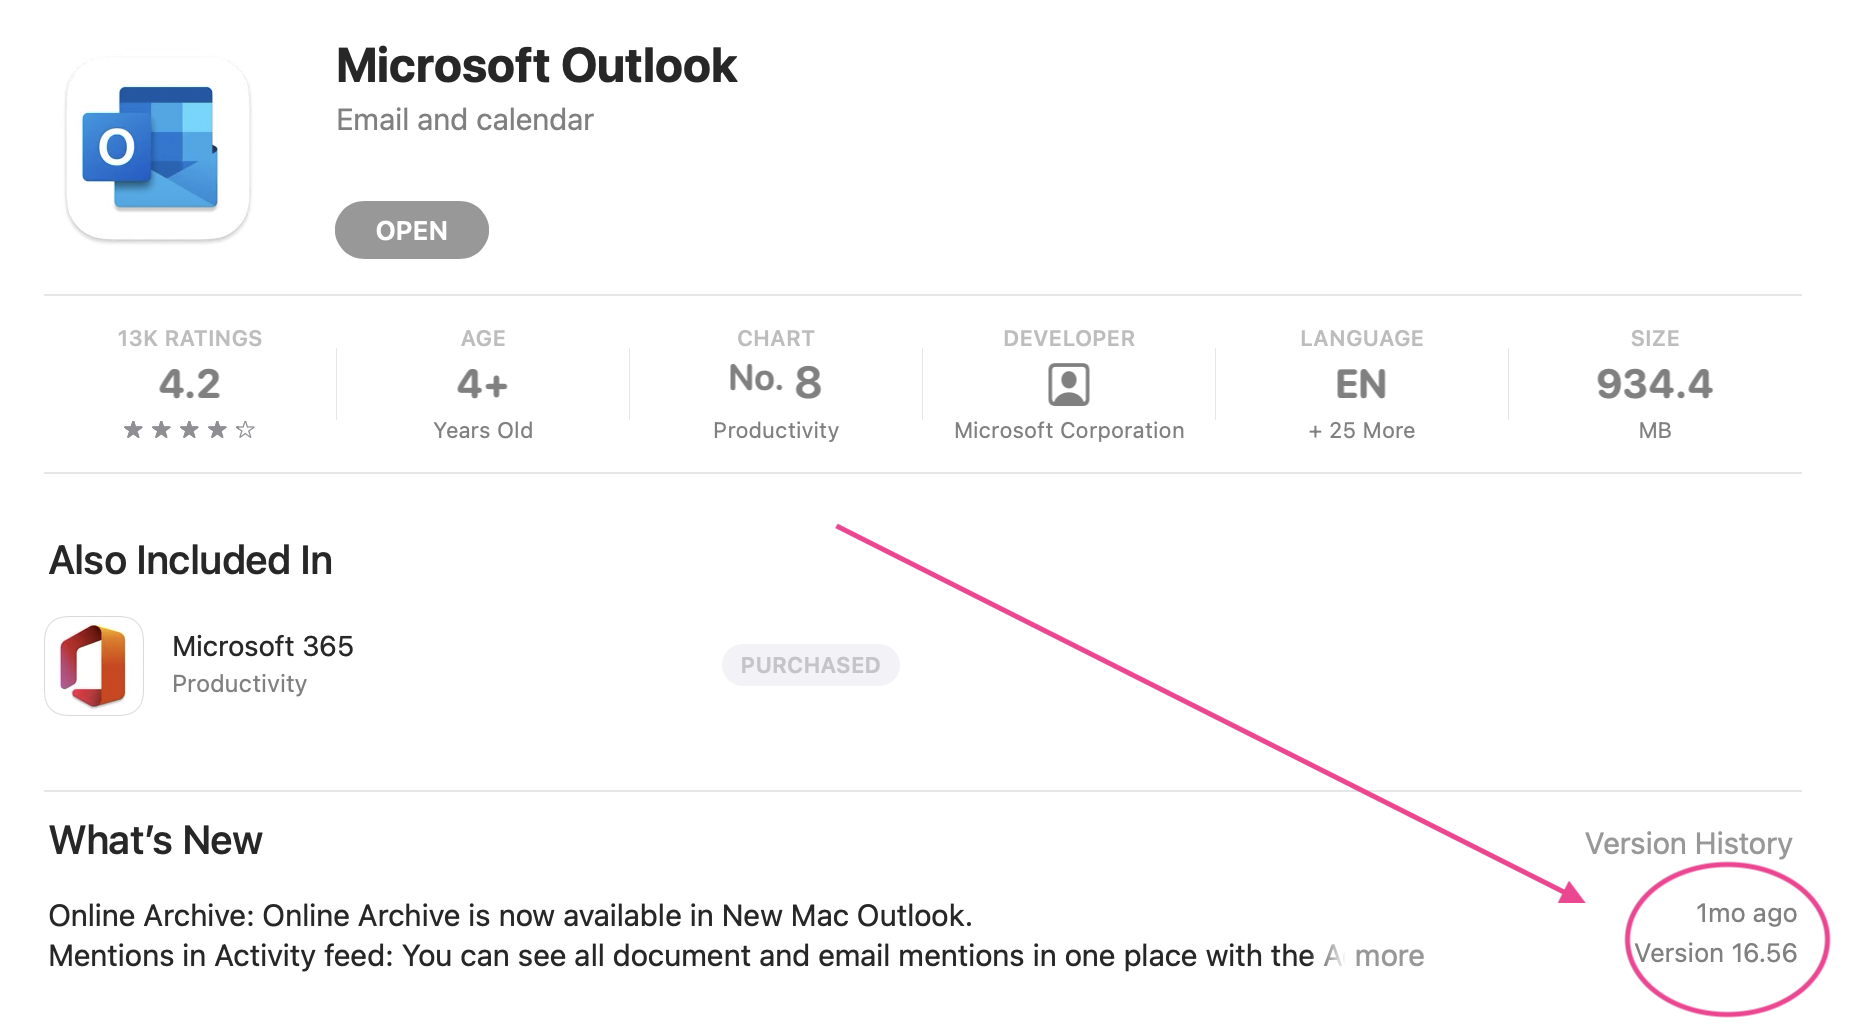Click the 934.4 MB size value
The image size is (1856, 1034).
1654,384
